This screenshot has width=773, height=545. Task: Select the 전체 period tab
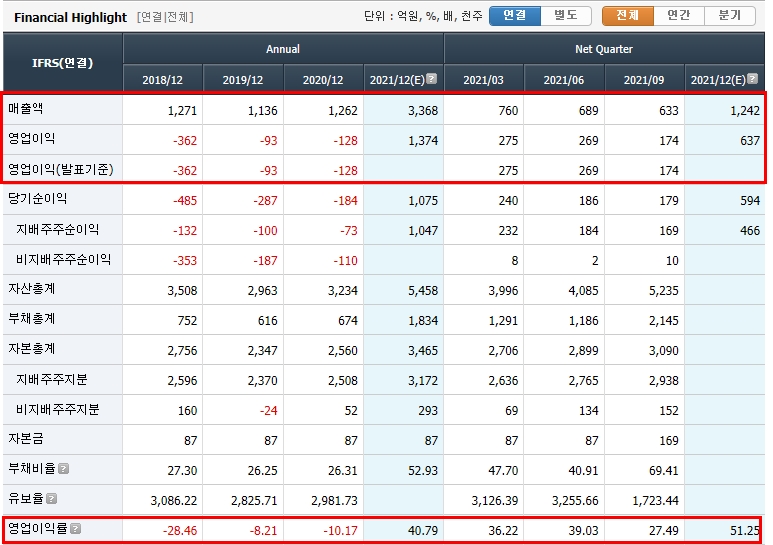tap(628, 16)
